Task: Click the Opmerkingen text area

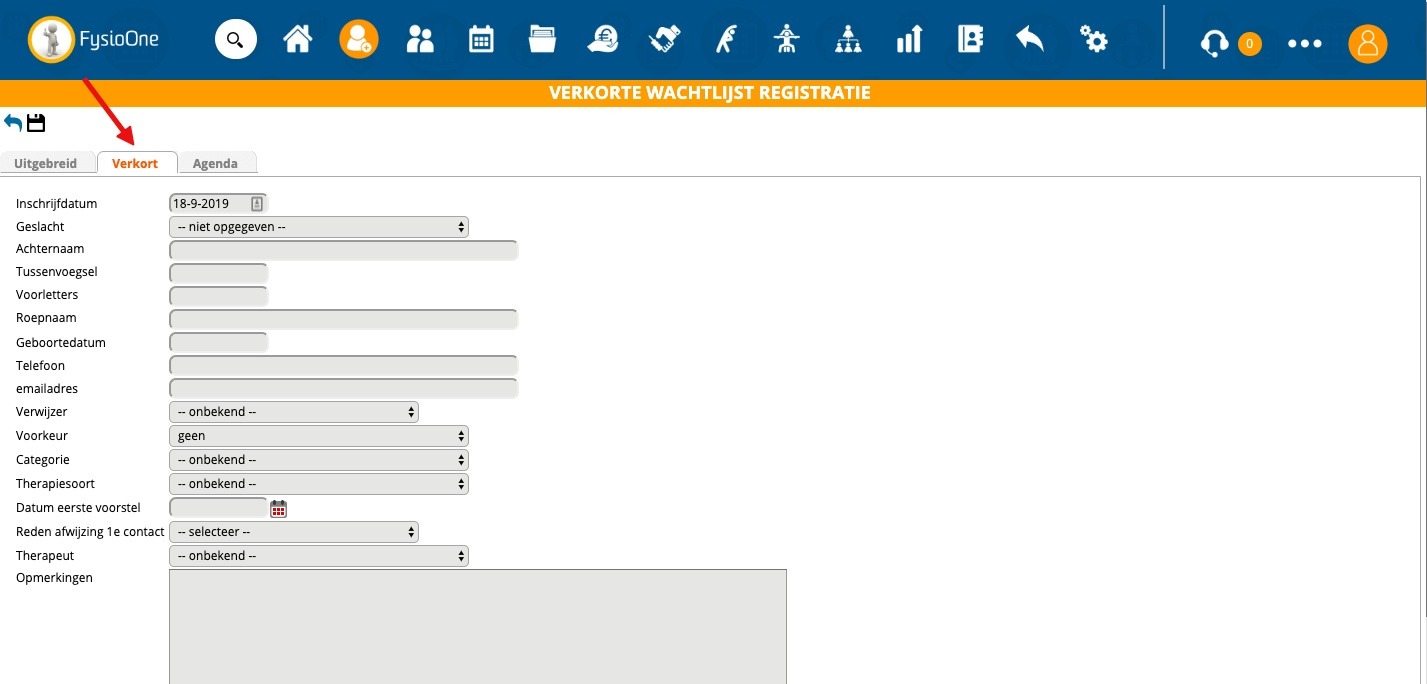Action: (477, 626)
